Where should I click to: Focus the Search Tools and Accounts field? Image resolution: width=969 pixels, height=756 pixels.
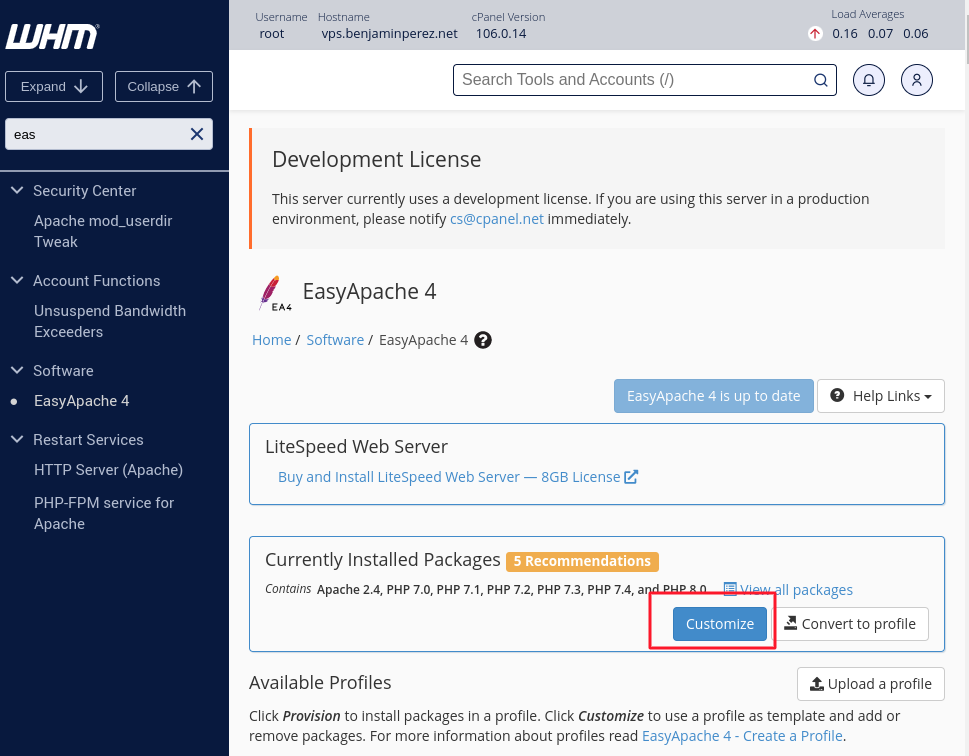[x=634, y=80]
